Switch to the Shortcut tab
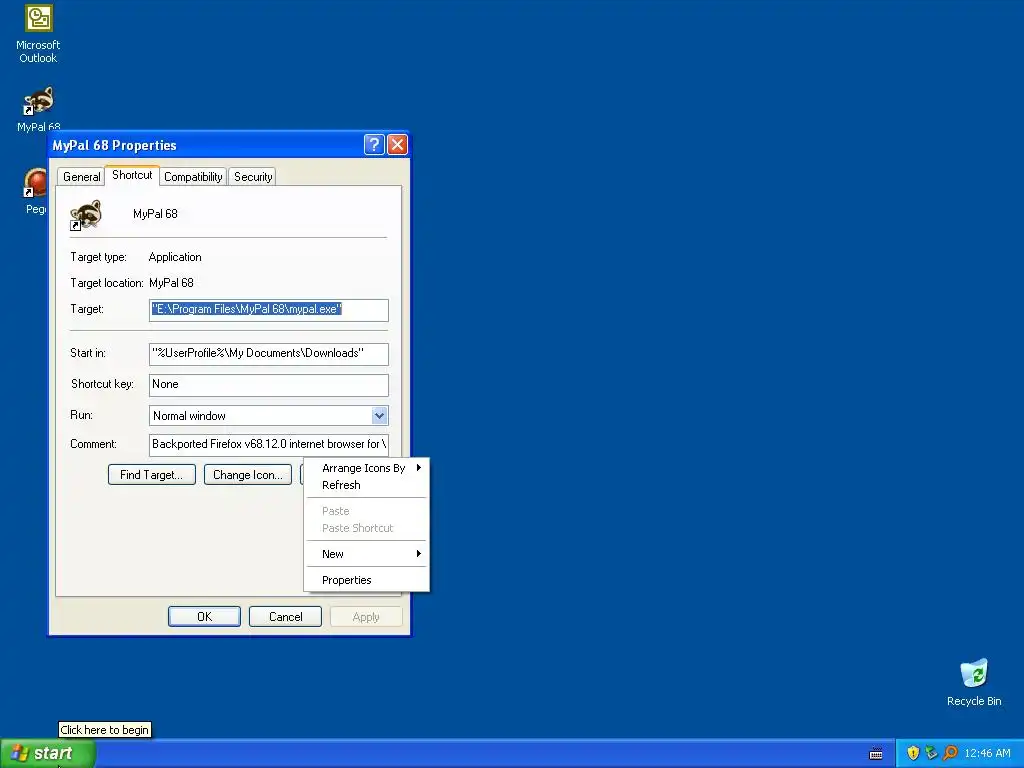Screen dimensions: 1024x768 pos(132,175)
